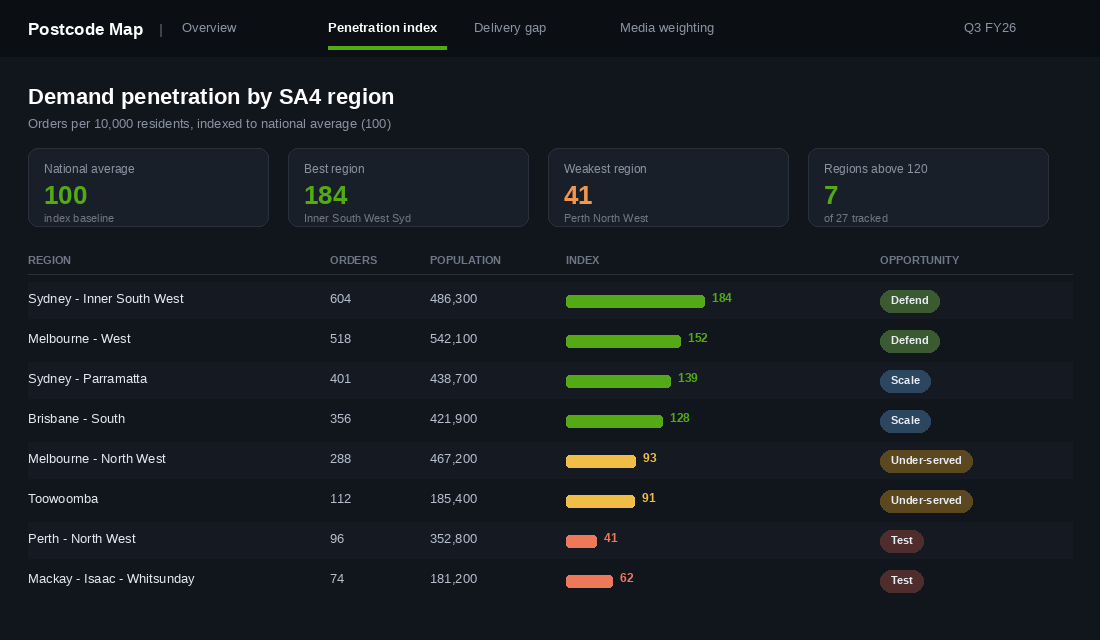Click the green index bar valued 152
This screenshot has width=1100, height=640.
[624, 342]
